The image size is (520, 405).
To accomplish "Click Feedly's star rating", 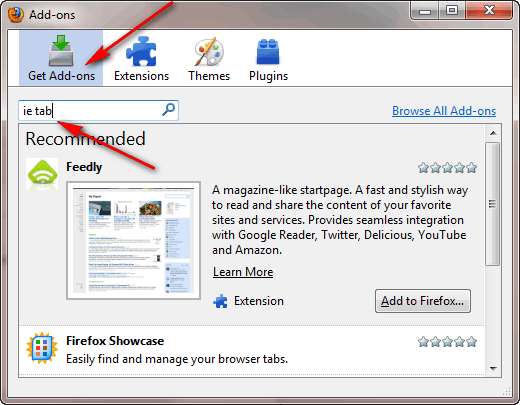I will [447, 168].
